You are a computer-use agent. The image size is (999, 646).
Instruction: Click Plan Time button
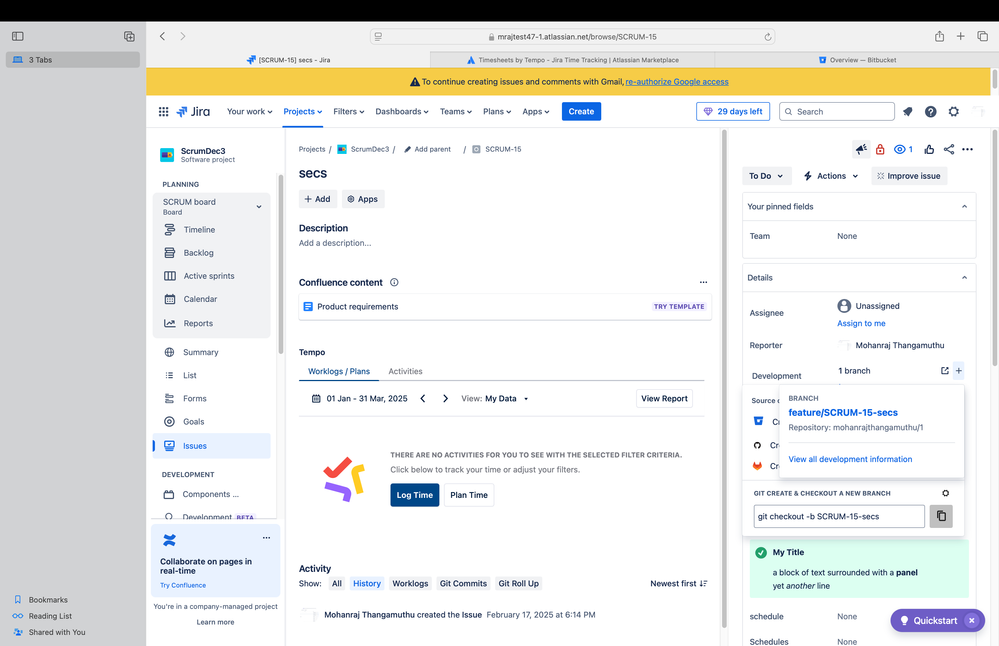(469, 495)
